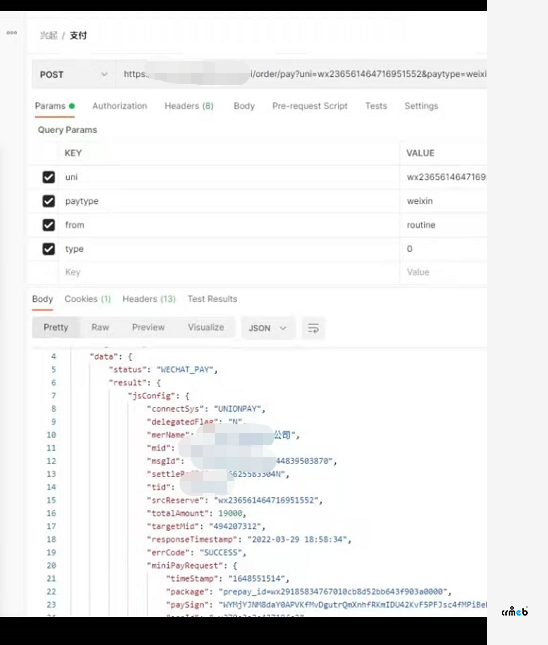The width and height of the screenshot is (548, 645).
Task: Expand the JSON format dropdown
Action: pyautogui.click(x=268, y=328)
